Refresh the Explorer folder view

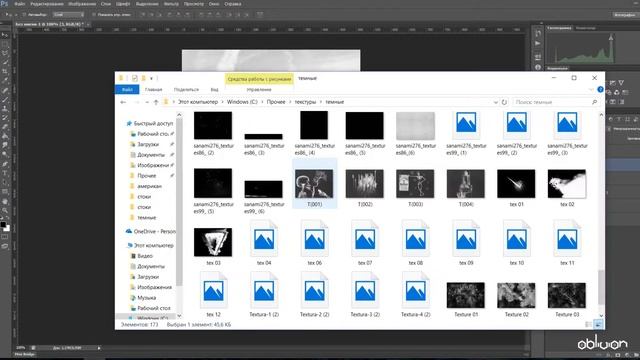(x=504, y=102)
